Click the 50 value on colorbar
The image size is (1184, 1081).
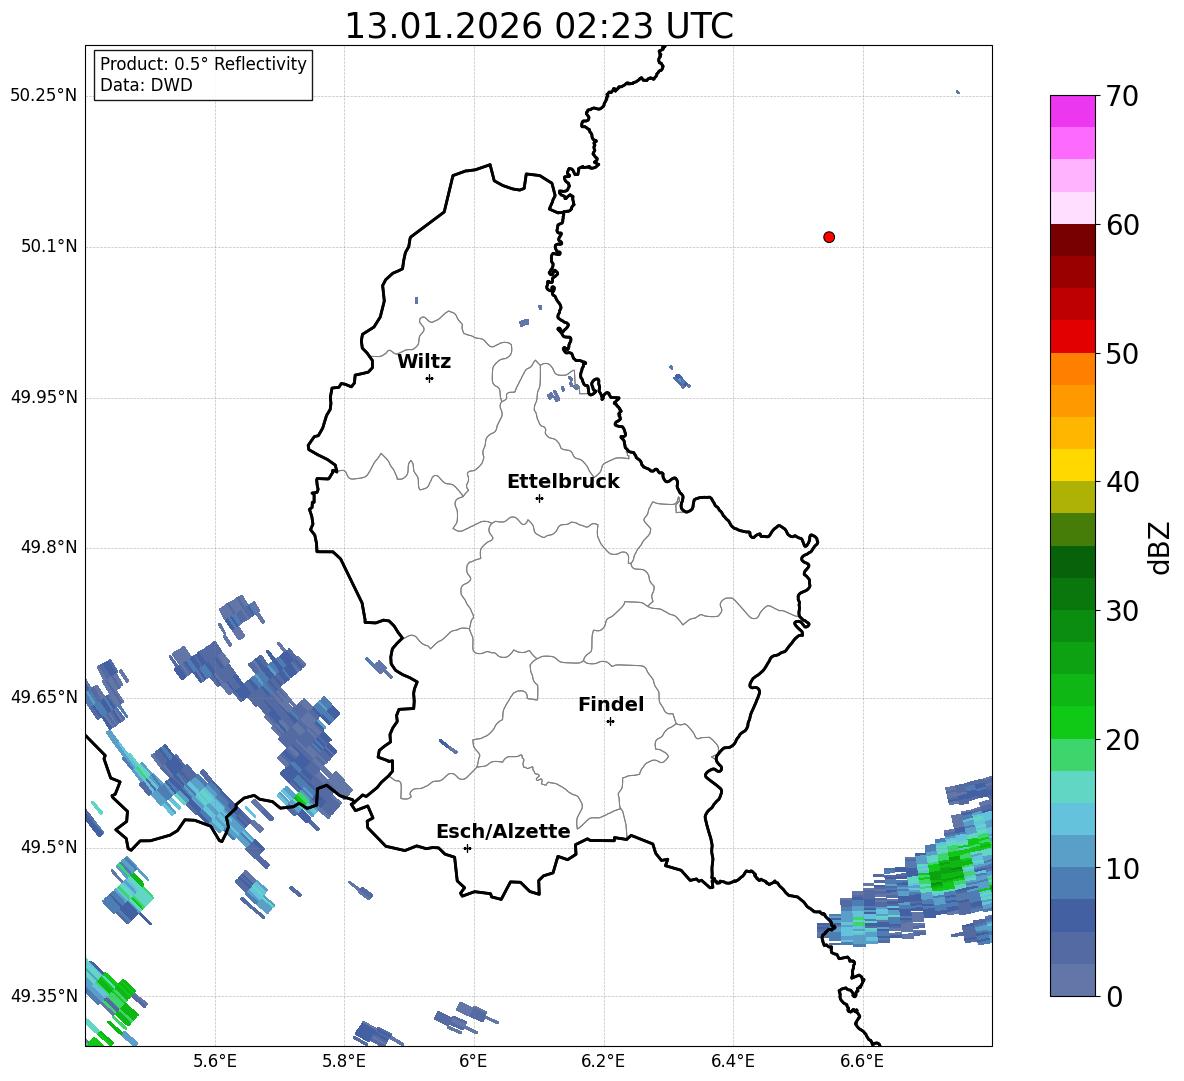(1122, 354)
